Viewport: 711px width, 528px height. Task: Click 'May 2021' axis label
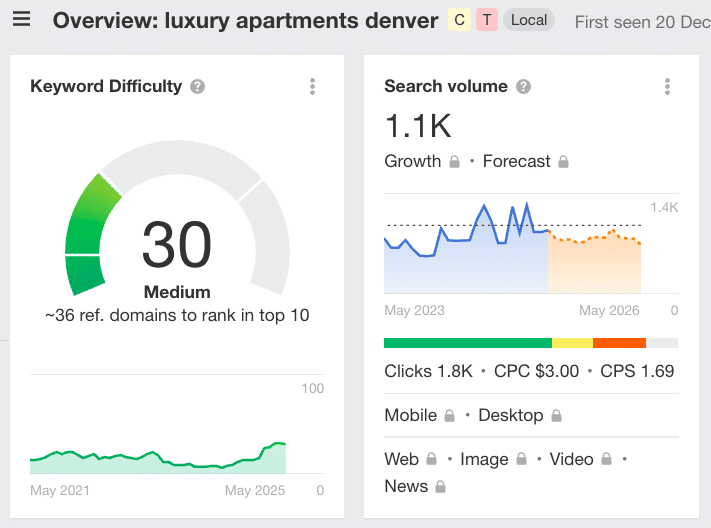60,490
